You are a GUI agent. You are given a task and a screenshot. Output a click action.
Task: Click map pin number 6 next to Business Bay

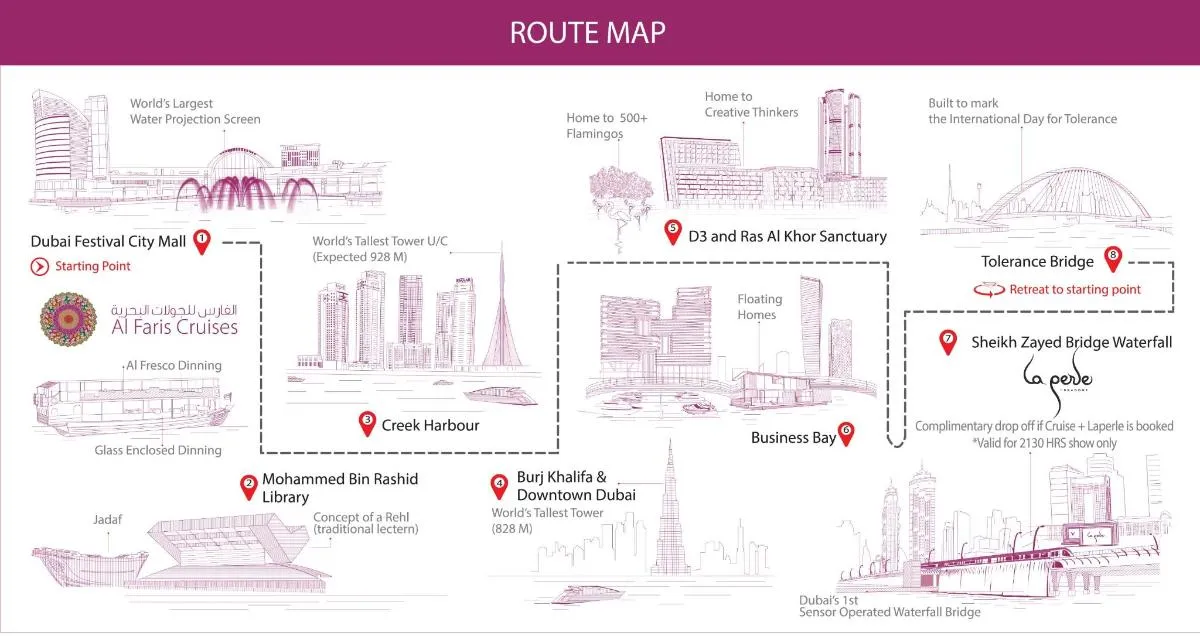(846, 434)
